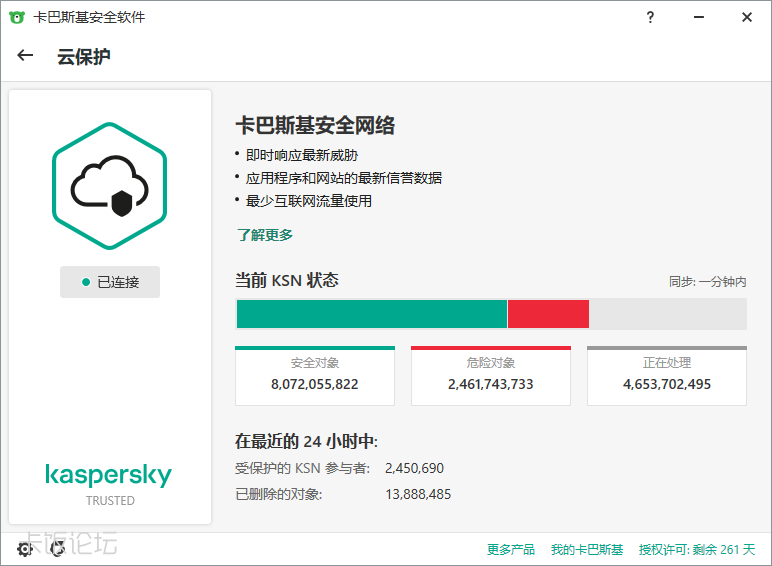Click the 授权许可 remaining 261 days link

pyautogui.click(x=697, y=549)
